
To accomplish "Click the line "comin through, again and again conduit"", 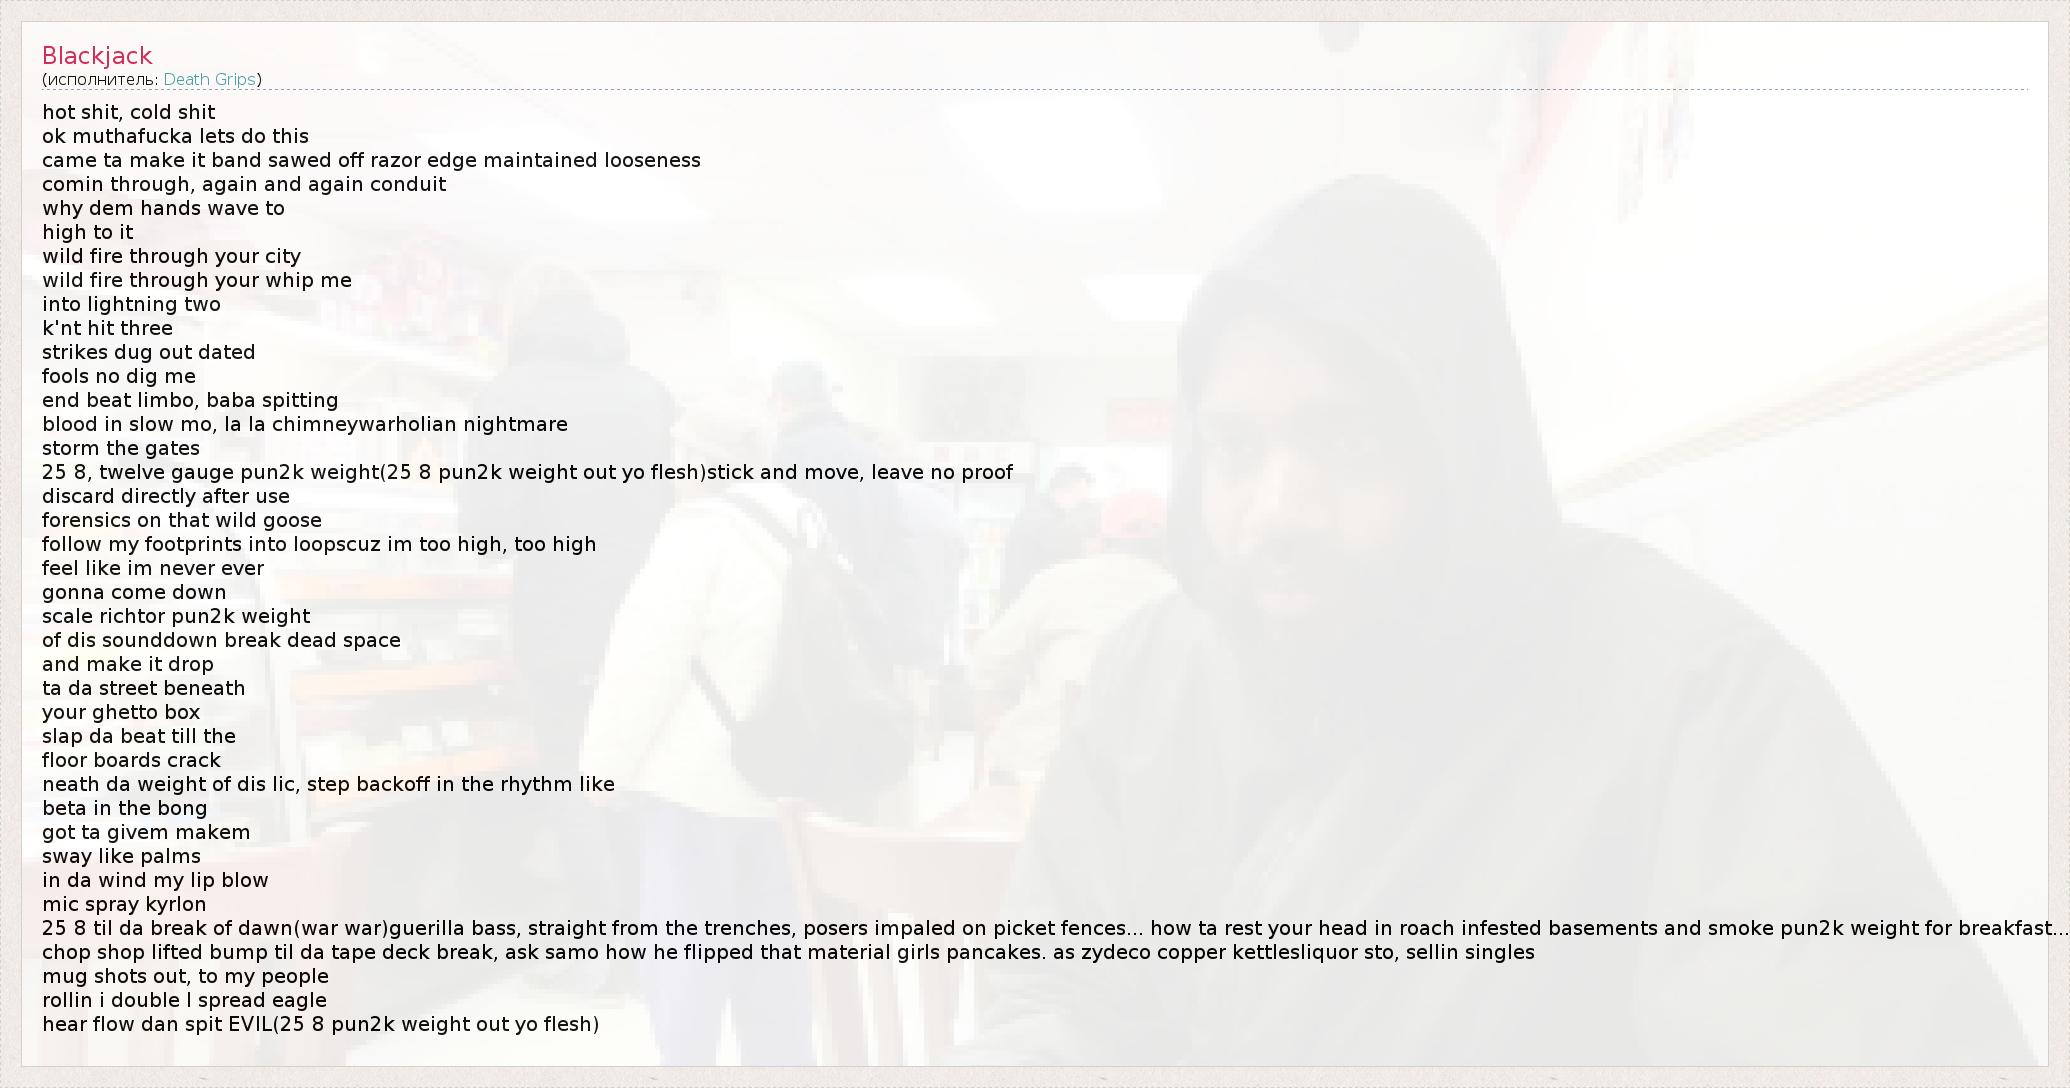I will tap(244, 184).
